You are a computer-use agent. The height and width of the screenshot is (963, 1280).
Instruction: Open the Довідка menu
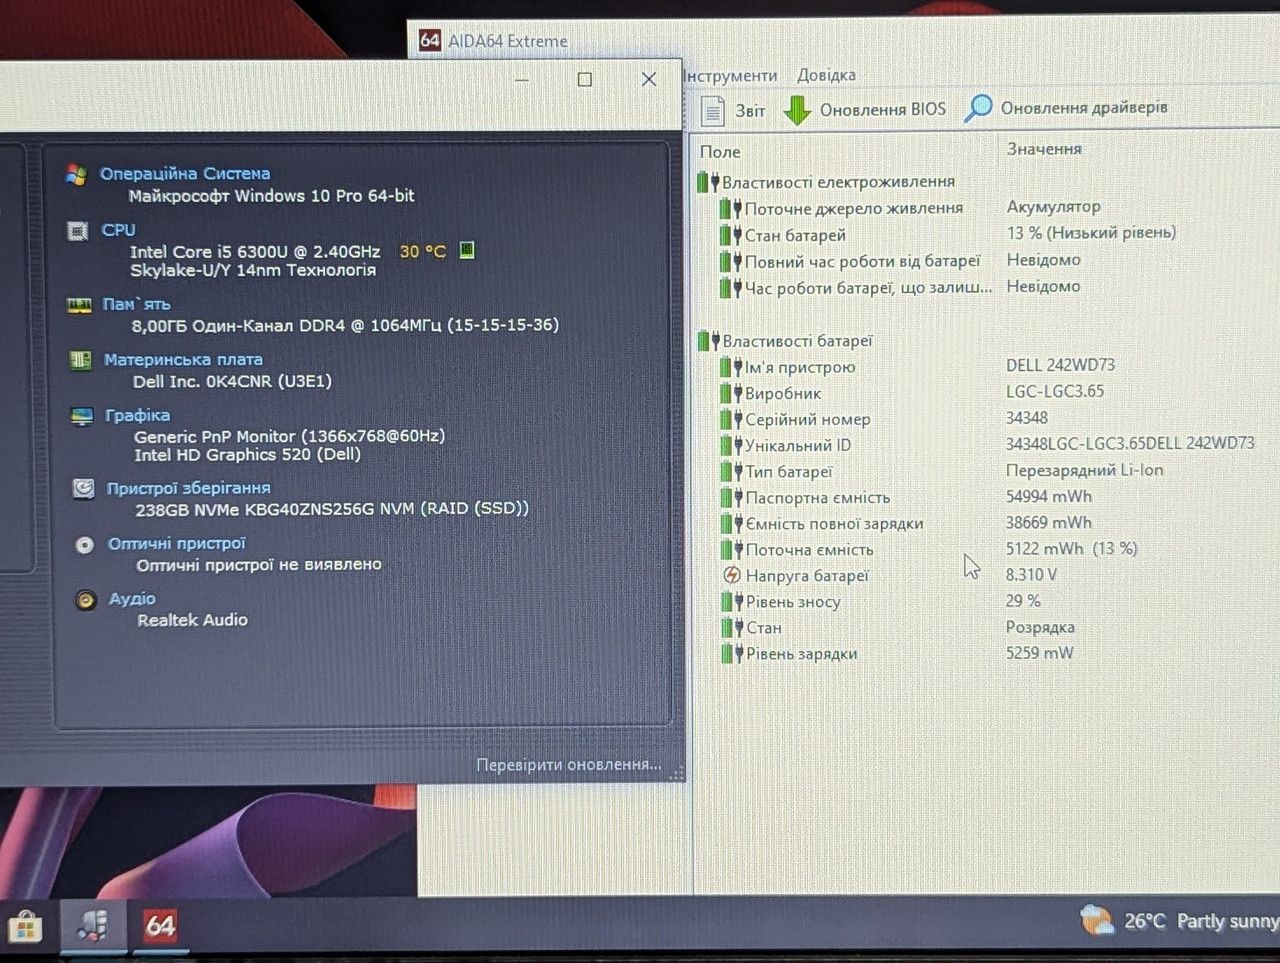click(x=826, y=75)
